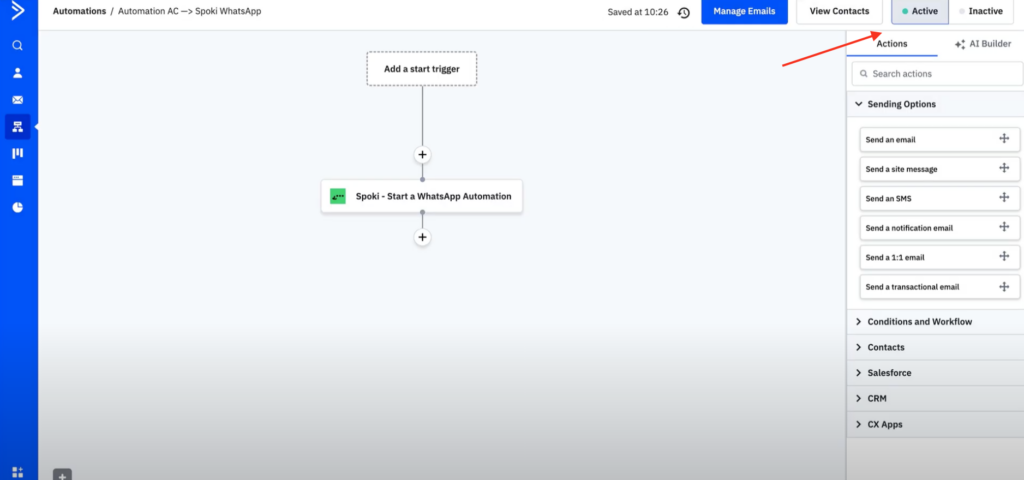Open Deals pipeline sidebar icon
Viewport: 1024px width, 480px height.
17,153
